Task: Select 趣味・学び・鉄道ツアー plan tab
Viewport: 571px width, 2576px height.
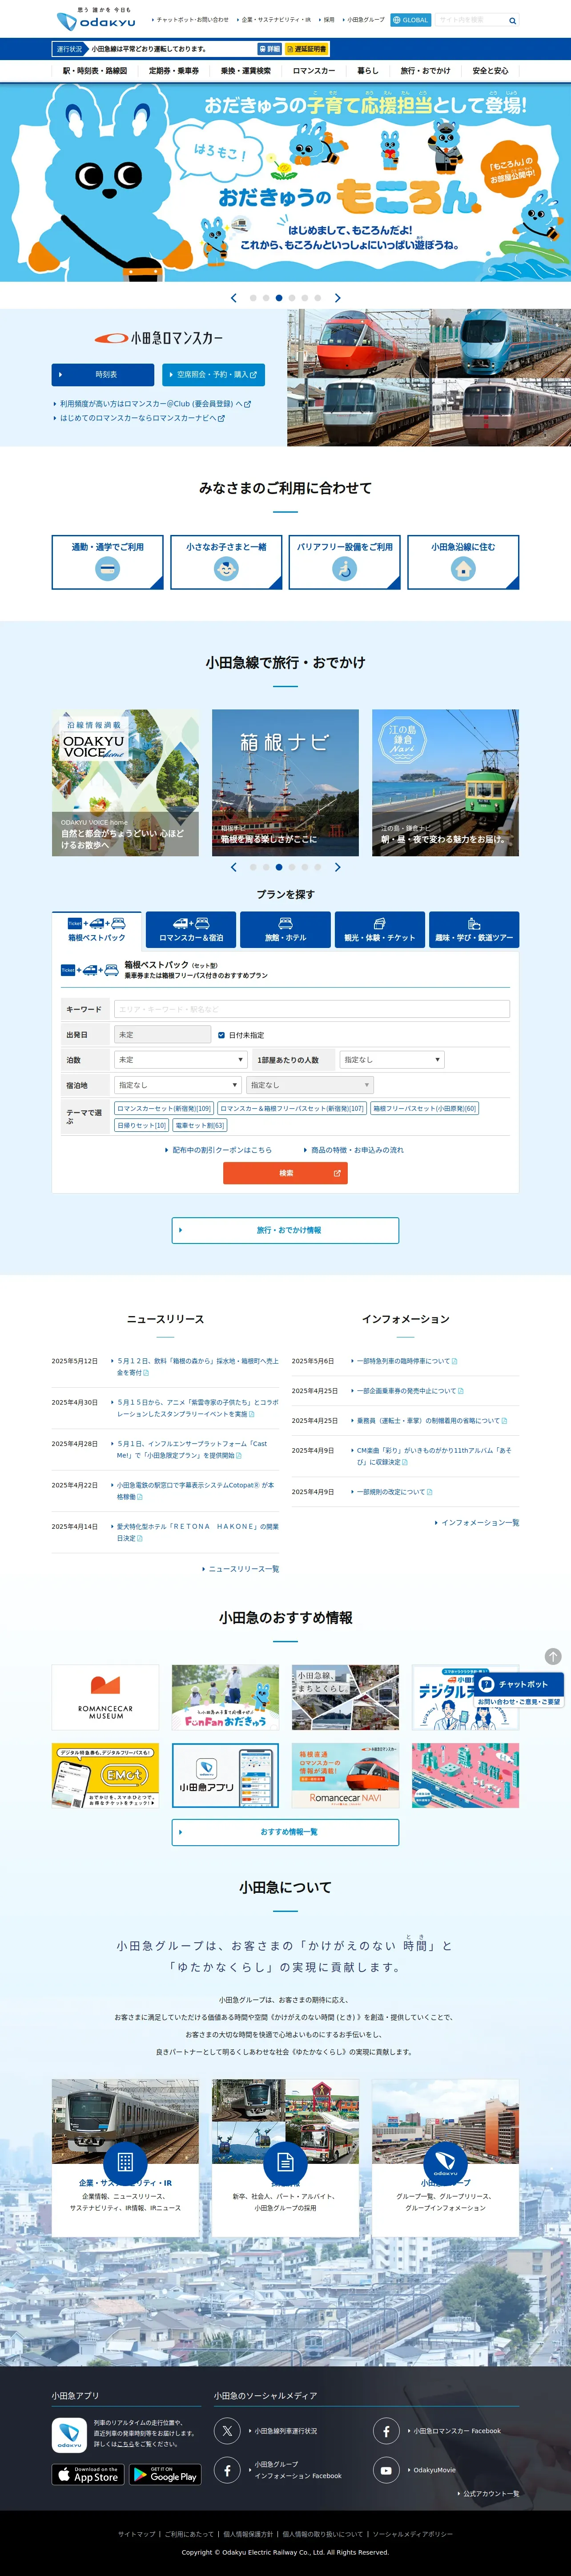Action: click(x=474, y=930)
